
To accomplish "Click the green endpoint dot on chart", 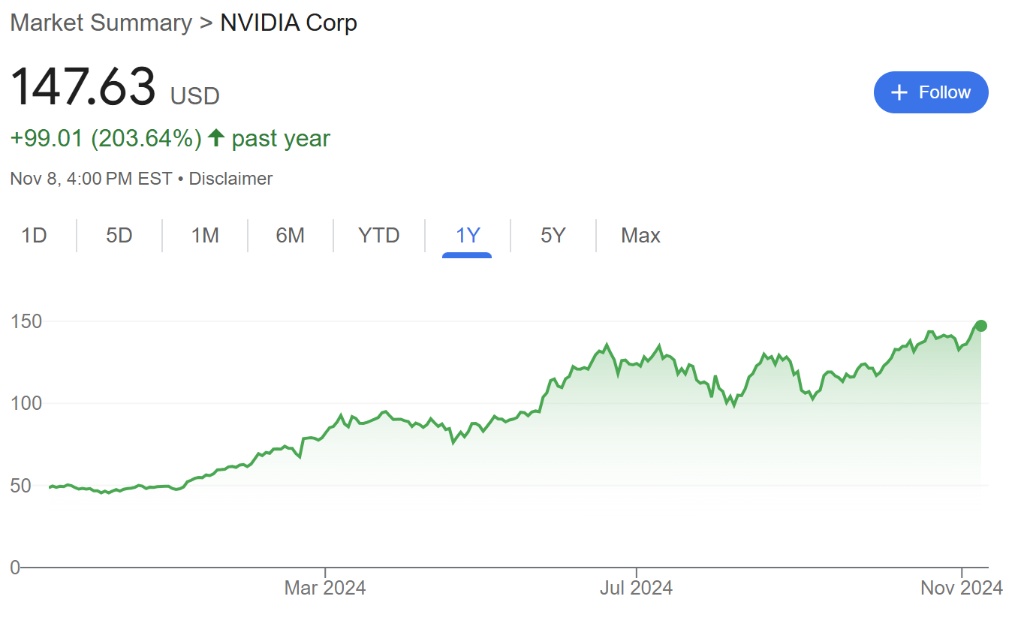I will [981, 326].
